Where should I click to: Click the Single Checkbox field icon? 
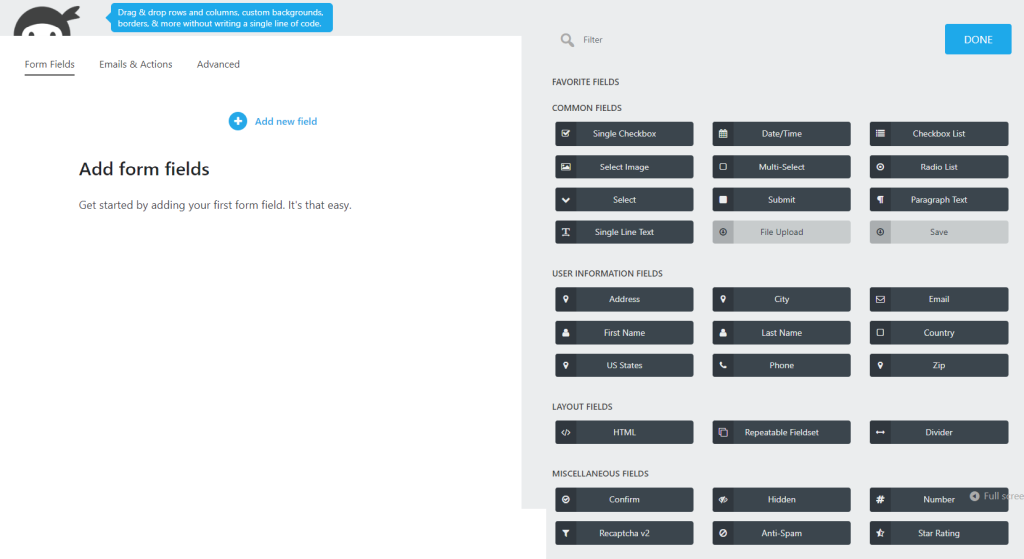coord(566,133)
